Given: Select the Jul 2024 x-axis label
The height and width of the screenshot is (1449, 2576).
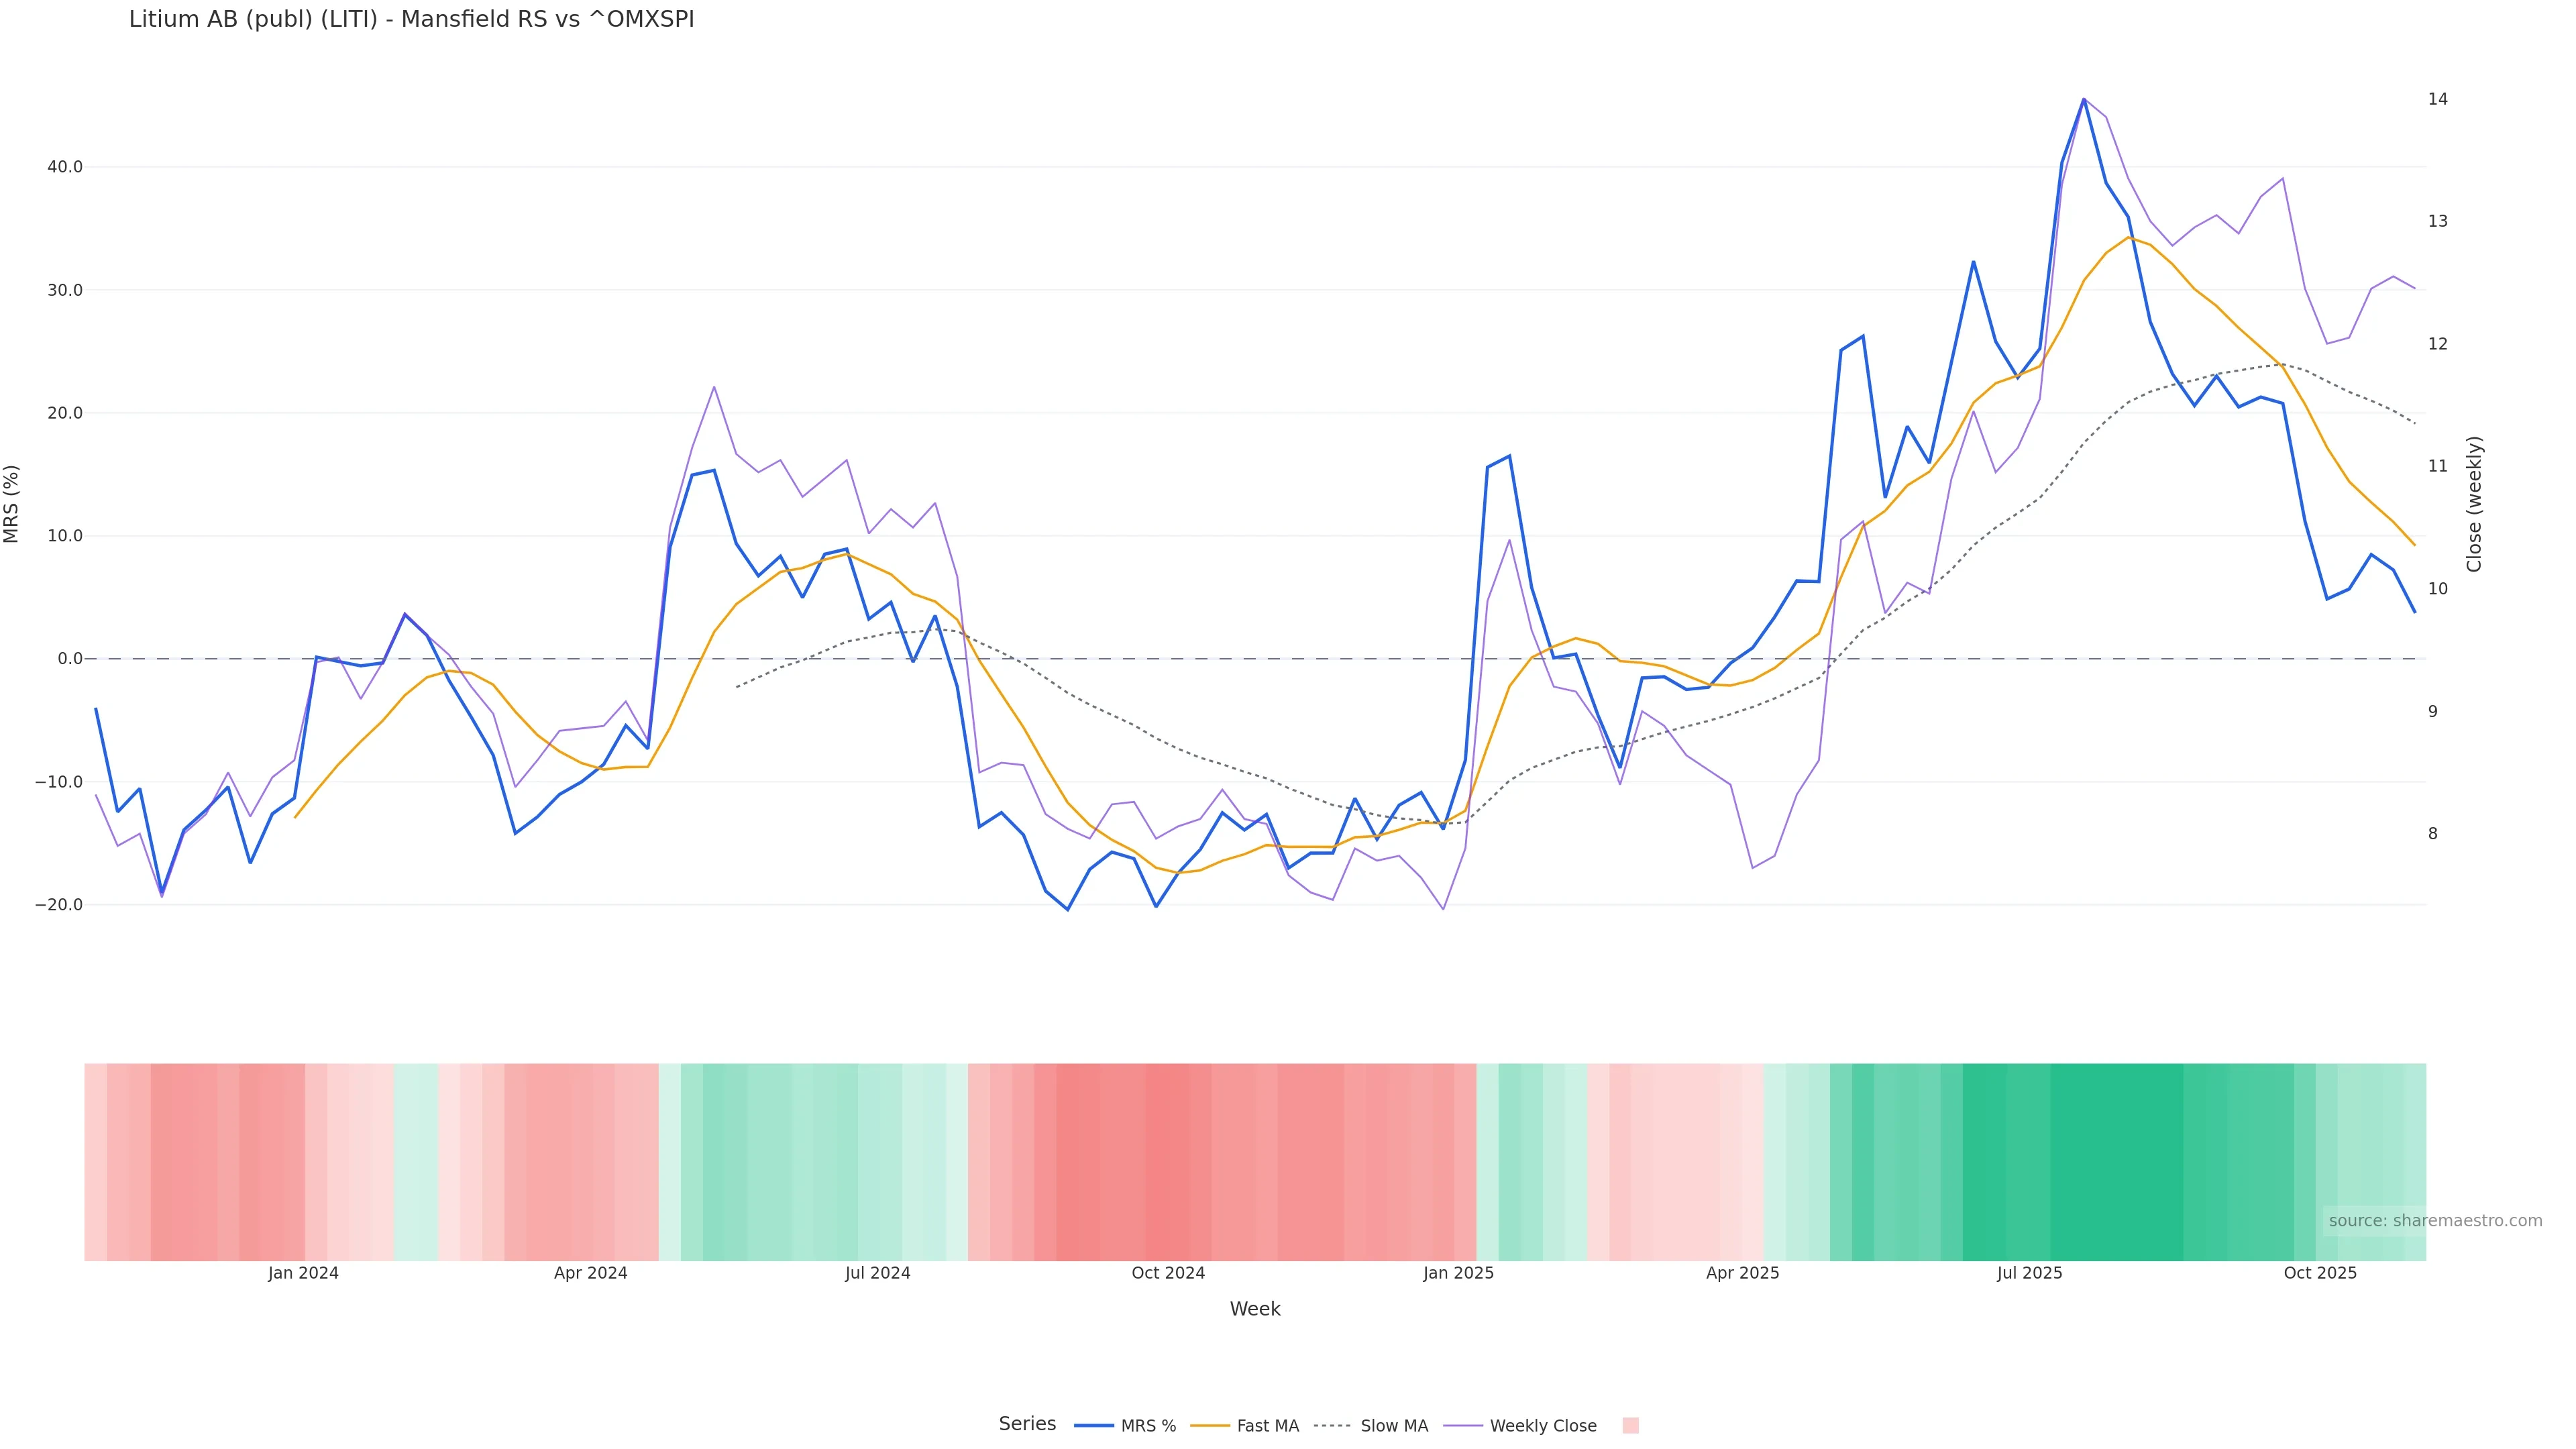Looking at the screenshot, I should pyautogui.click(x=877, y=1273).
